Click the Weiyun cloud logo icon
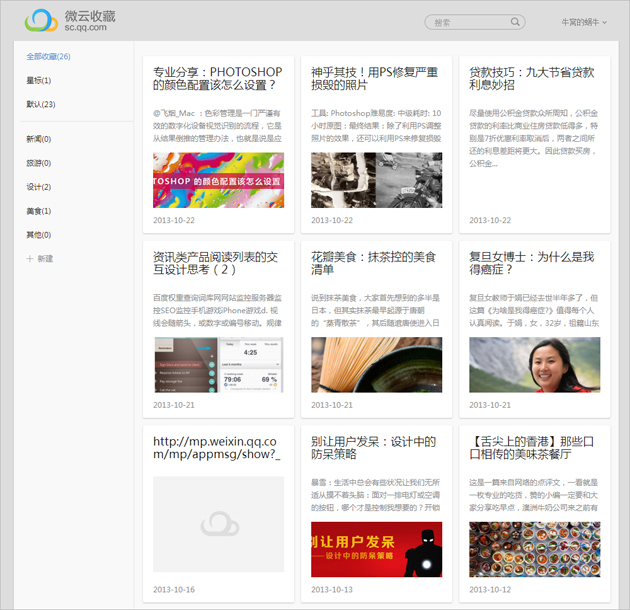The image size is (630, 610). 41,21
